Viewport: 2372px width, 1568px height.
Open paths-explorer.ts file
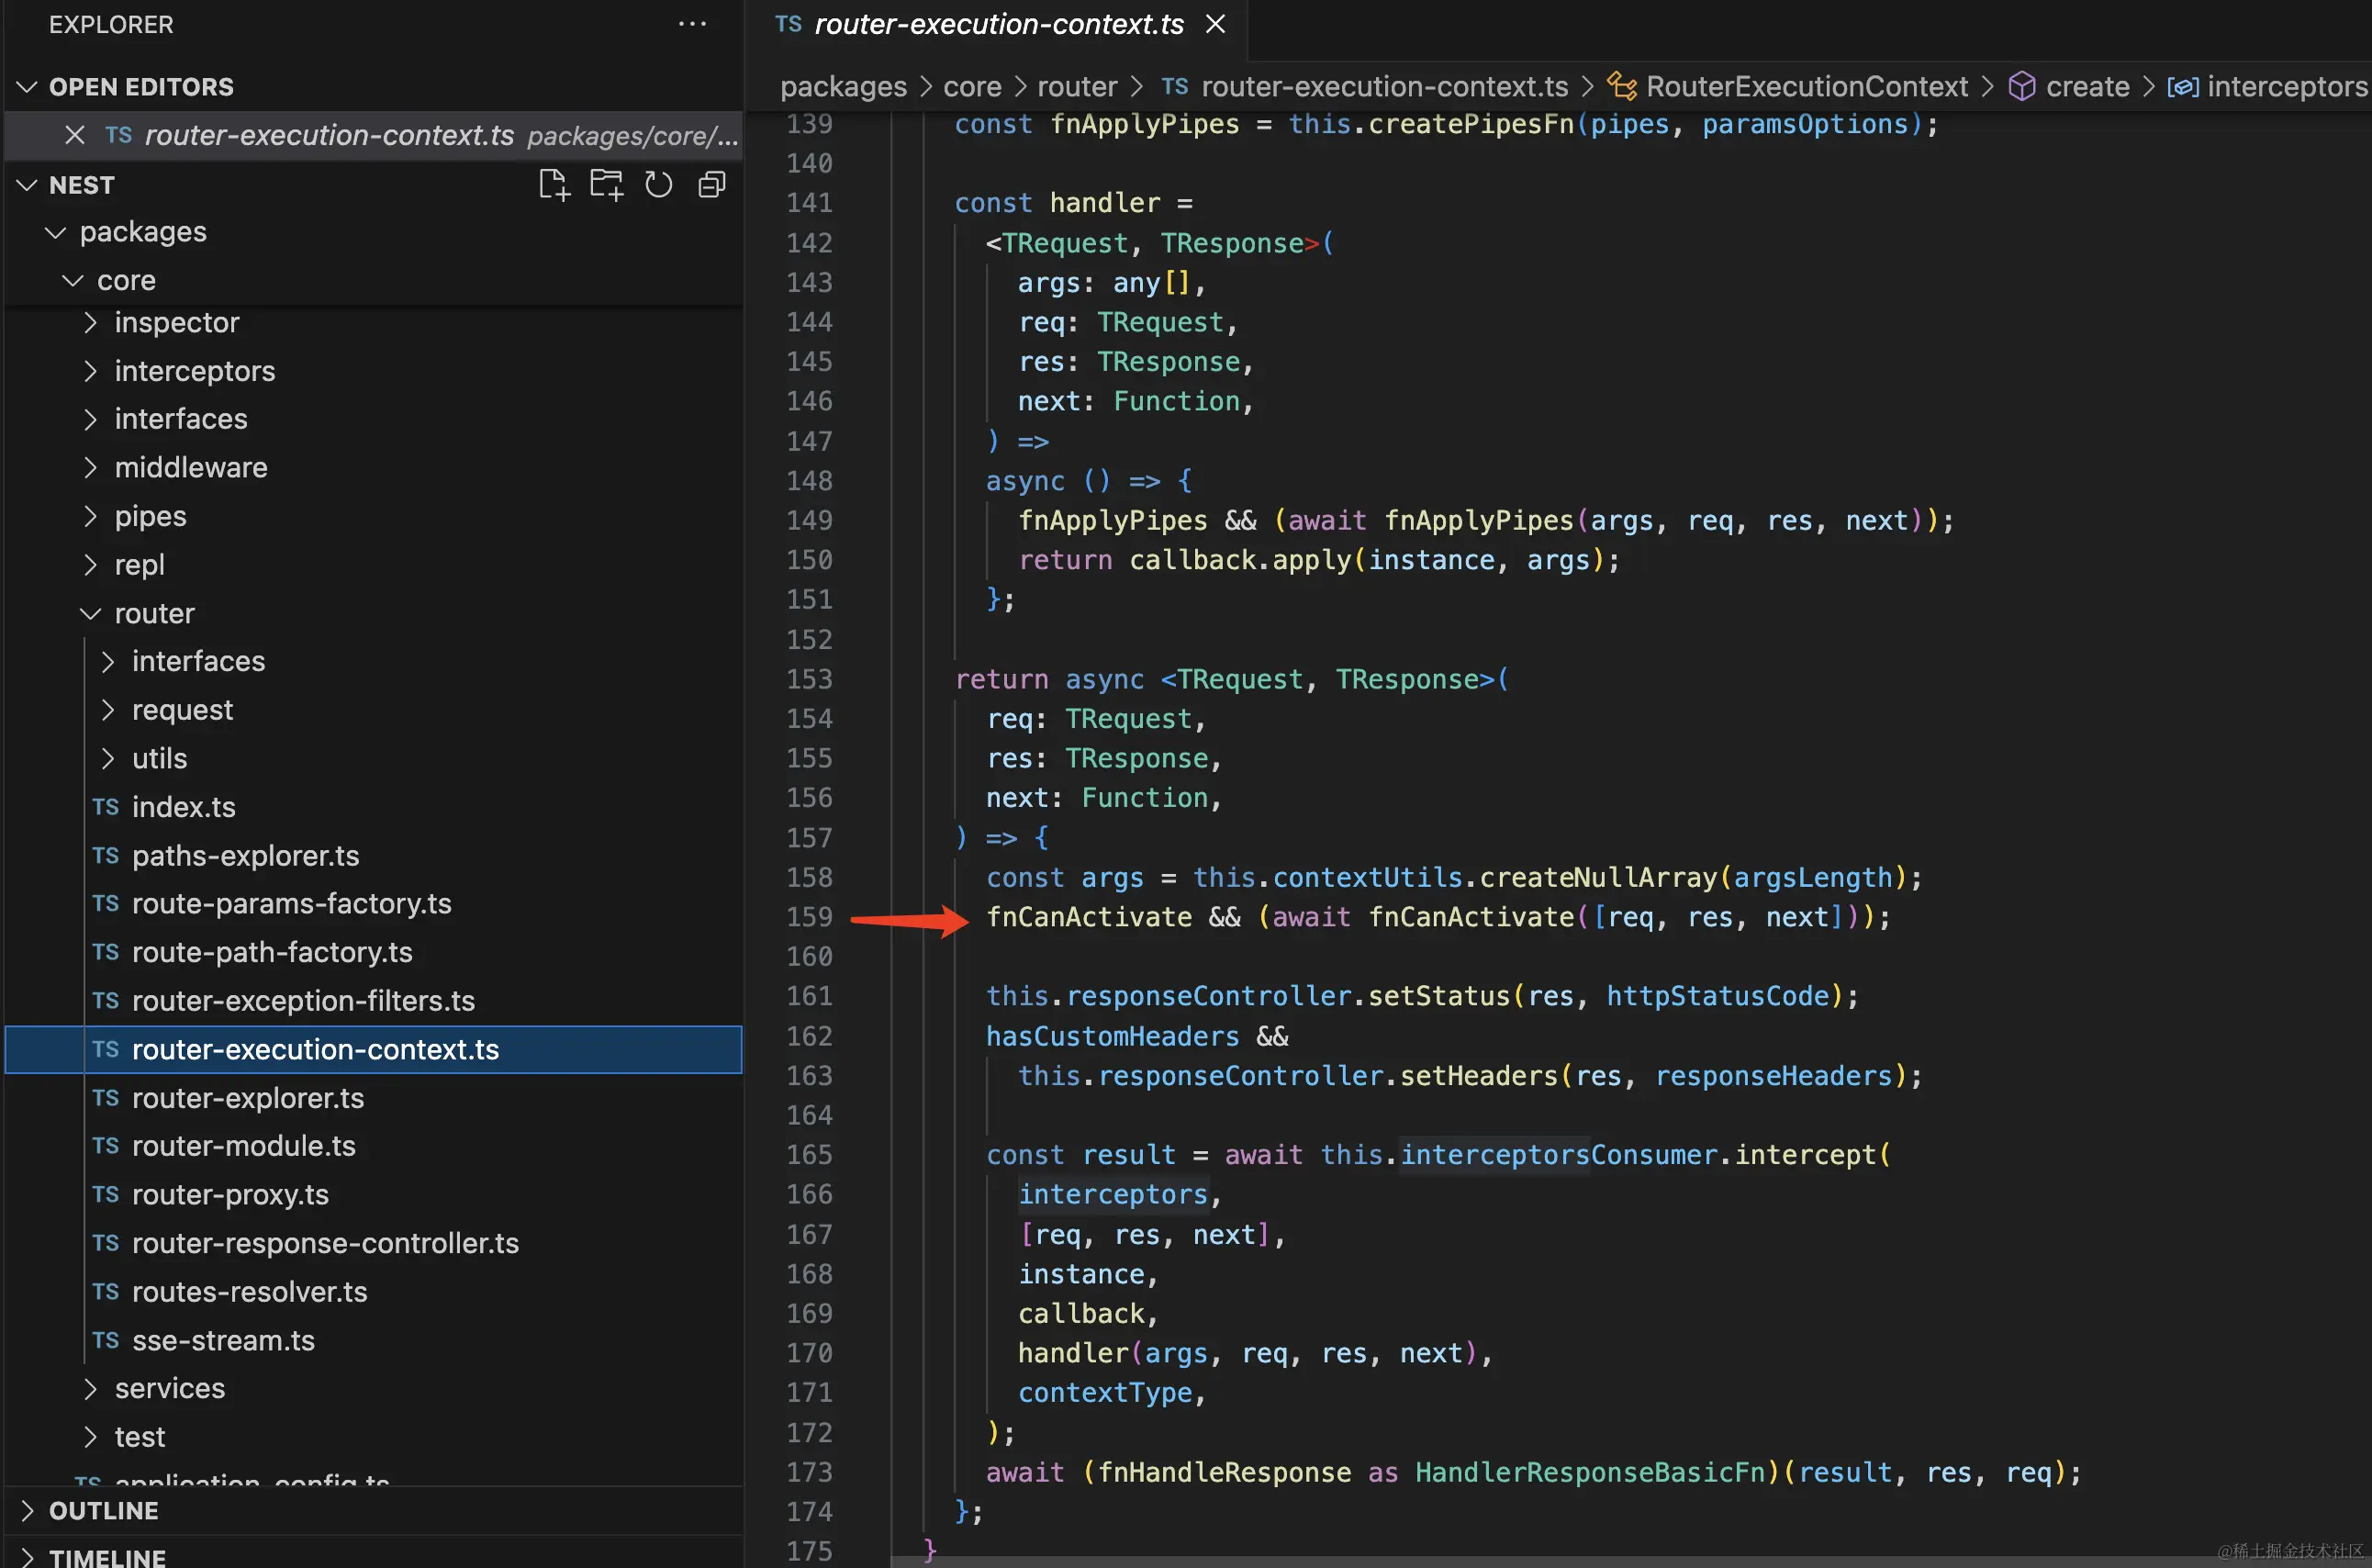tap(245, 856)
